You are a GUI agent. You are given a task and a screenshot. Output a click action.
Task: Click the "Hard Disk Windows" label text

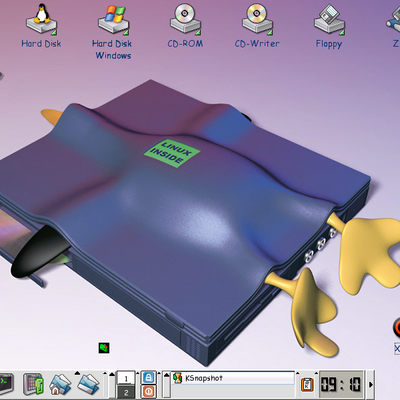coord(113,50)
